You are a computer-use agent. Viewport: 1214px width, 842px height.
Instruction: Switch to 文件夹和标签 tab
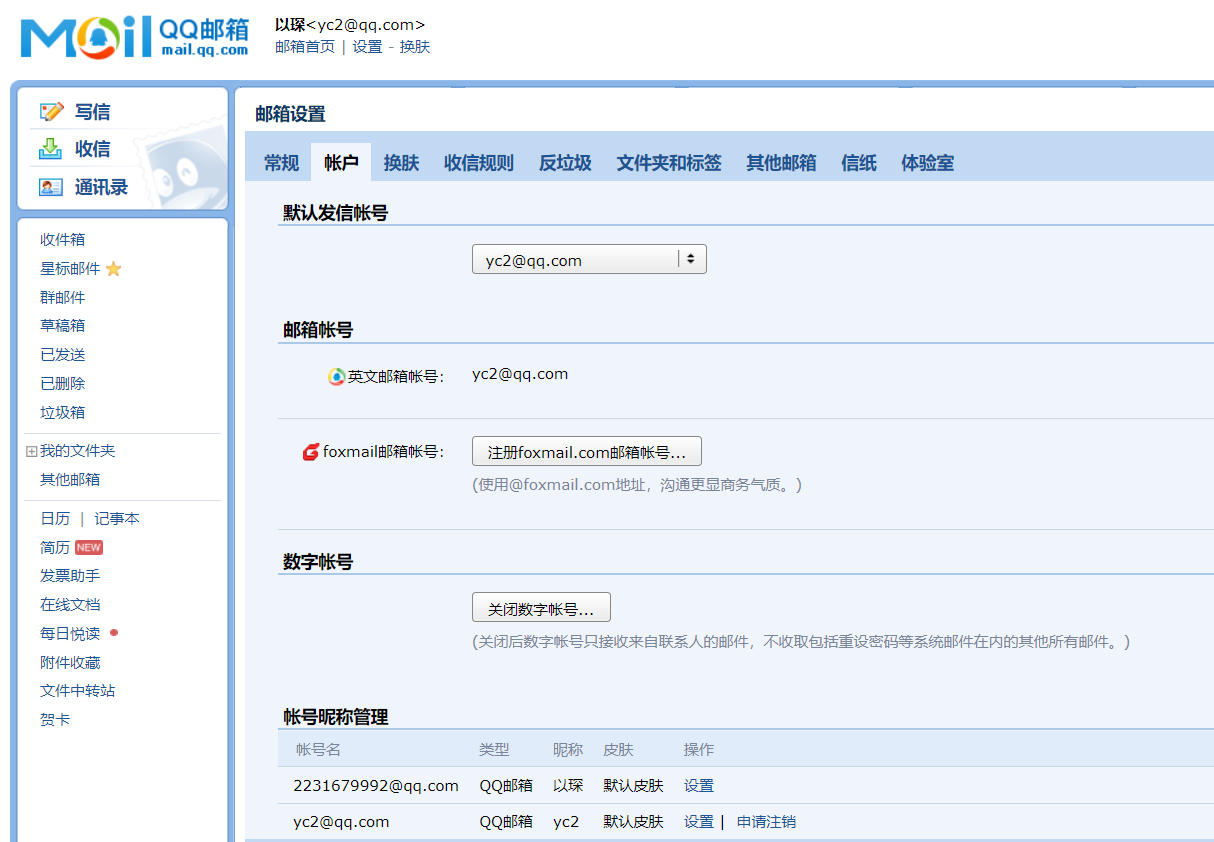(669, 163)
